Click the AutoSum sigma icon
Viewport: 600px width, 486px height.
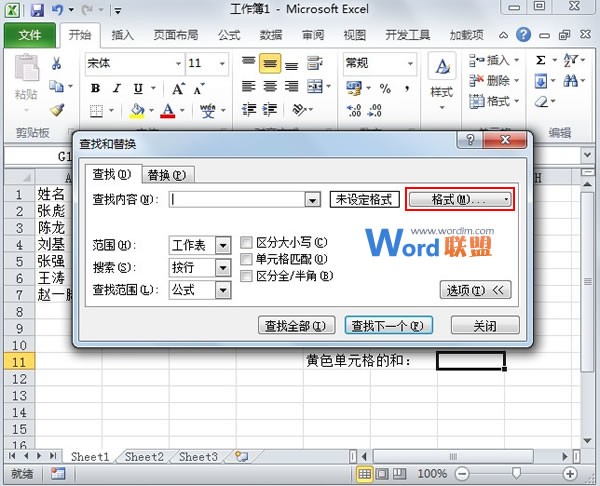pos(541,60)
